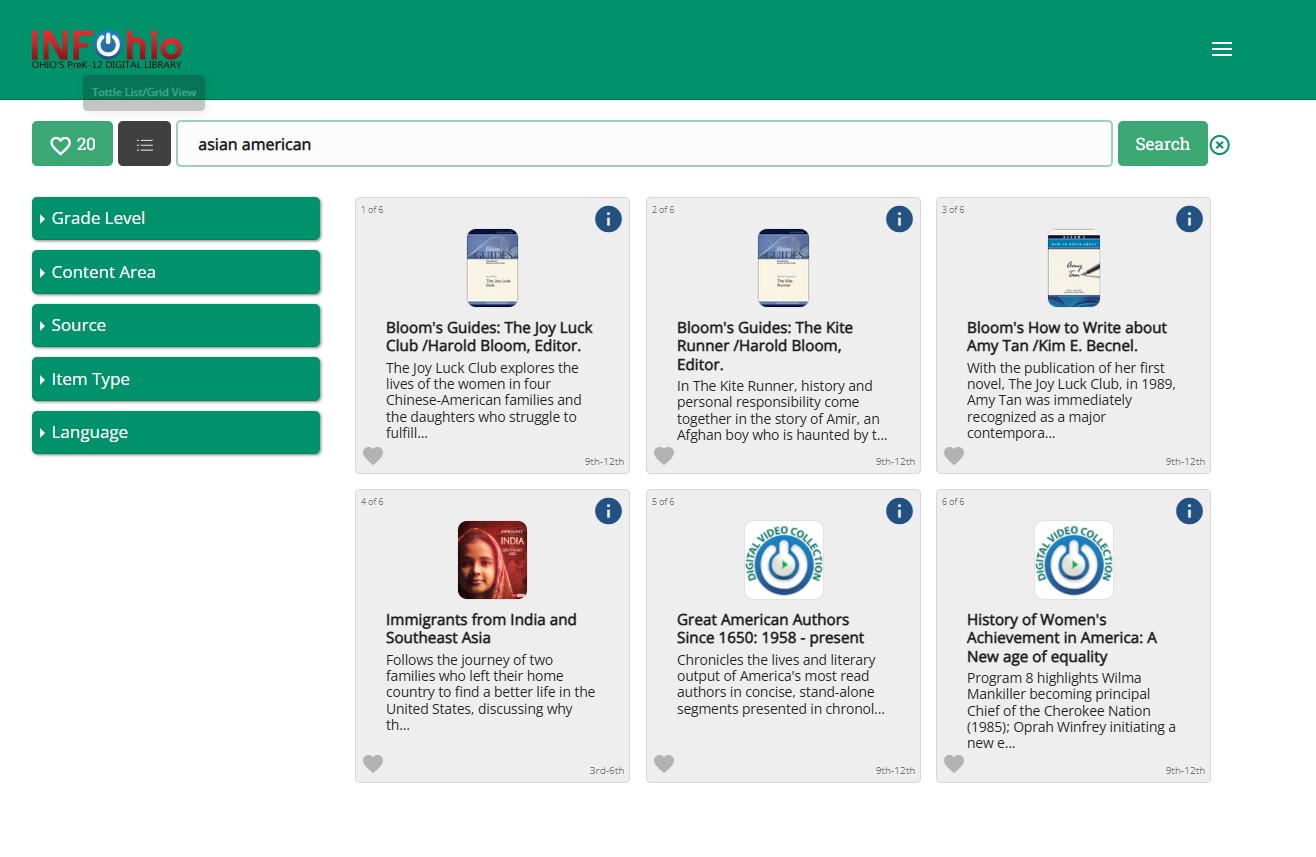Open title History of Women's Achievement in America
Image resolution: width=1316 pixels, height=857 pixels.
click(x=1062, y=638)
